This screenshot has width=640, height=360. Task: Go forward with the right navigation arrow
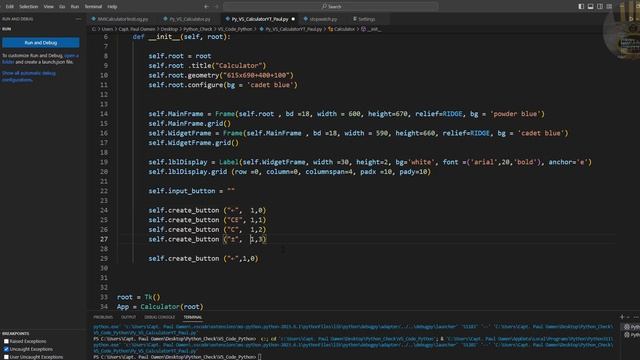(217, 7)
